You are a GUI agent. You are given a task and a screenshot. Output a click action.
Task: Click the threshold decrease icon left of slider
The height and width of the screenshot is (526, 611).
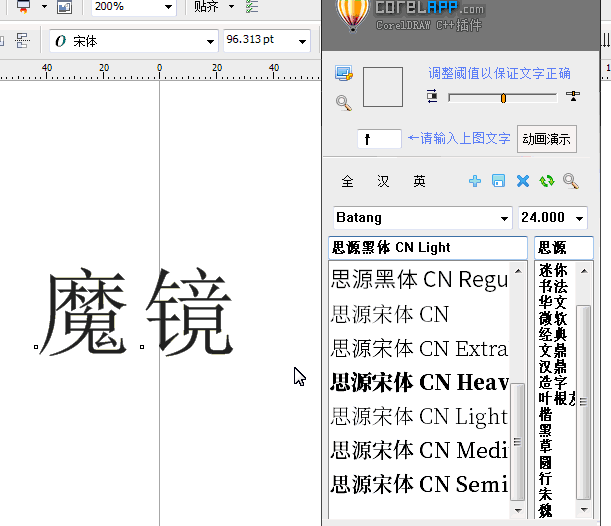point(432,96)
